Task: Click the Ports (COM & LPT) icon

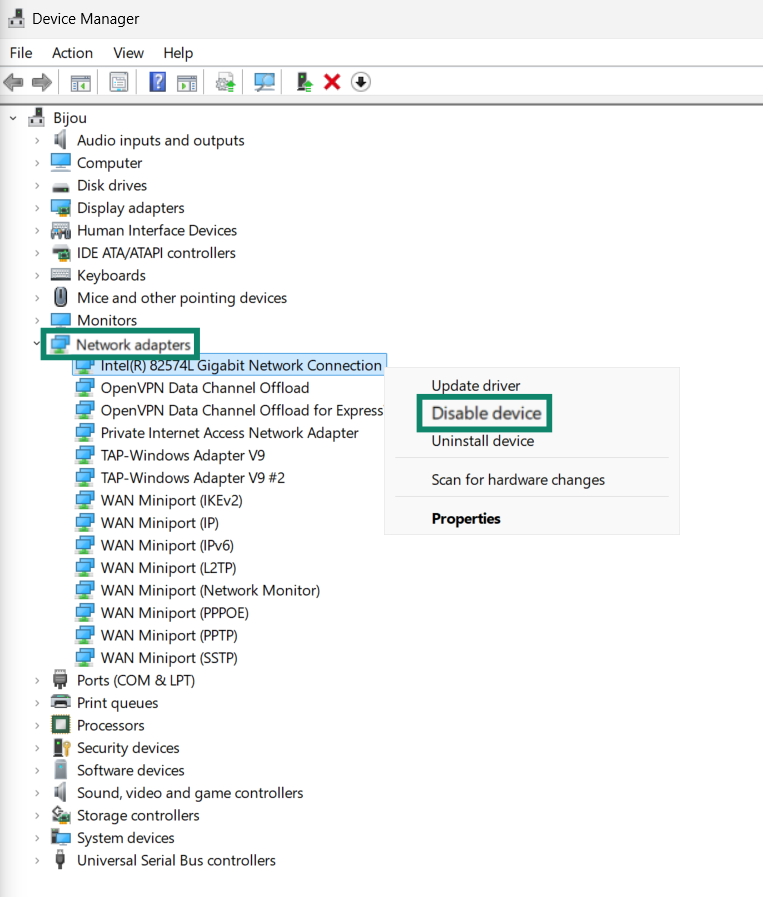Action: click(60, 680)
